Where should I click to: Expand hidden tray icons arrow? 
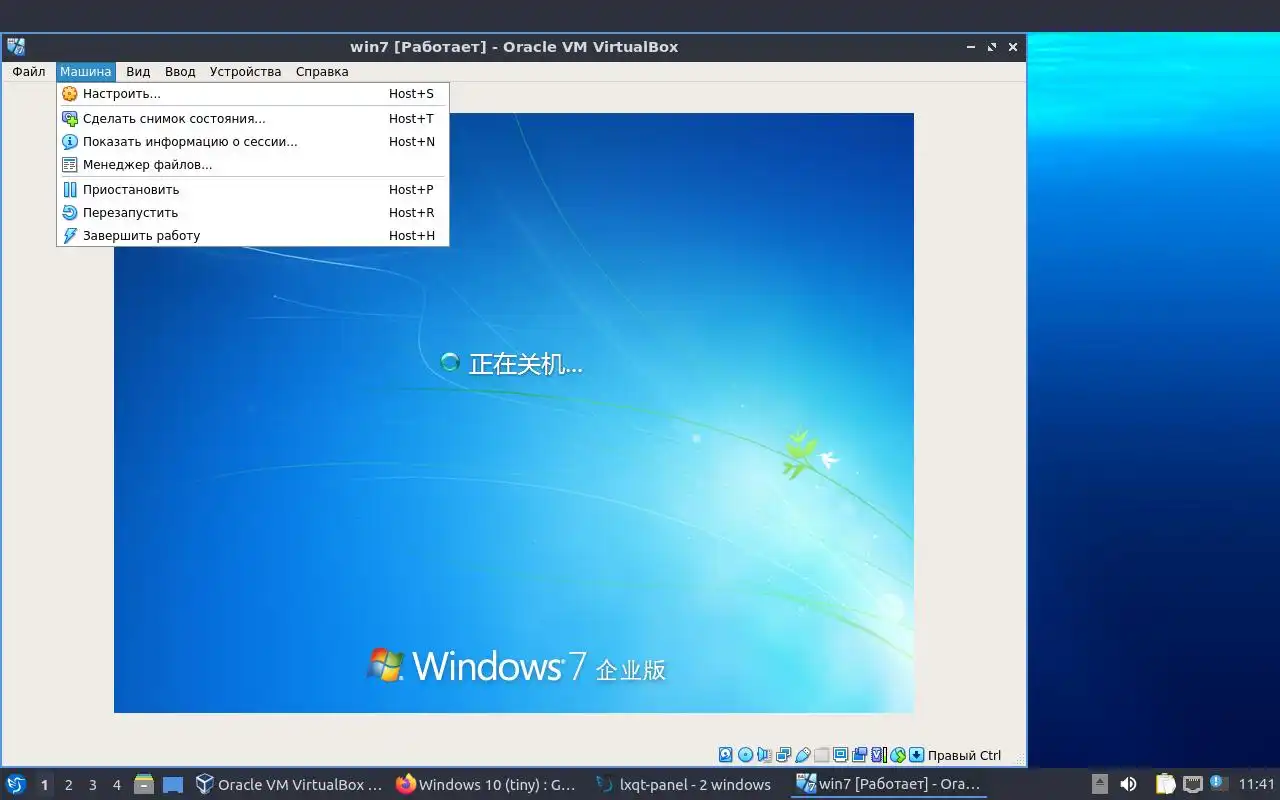(1099, 785)
